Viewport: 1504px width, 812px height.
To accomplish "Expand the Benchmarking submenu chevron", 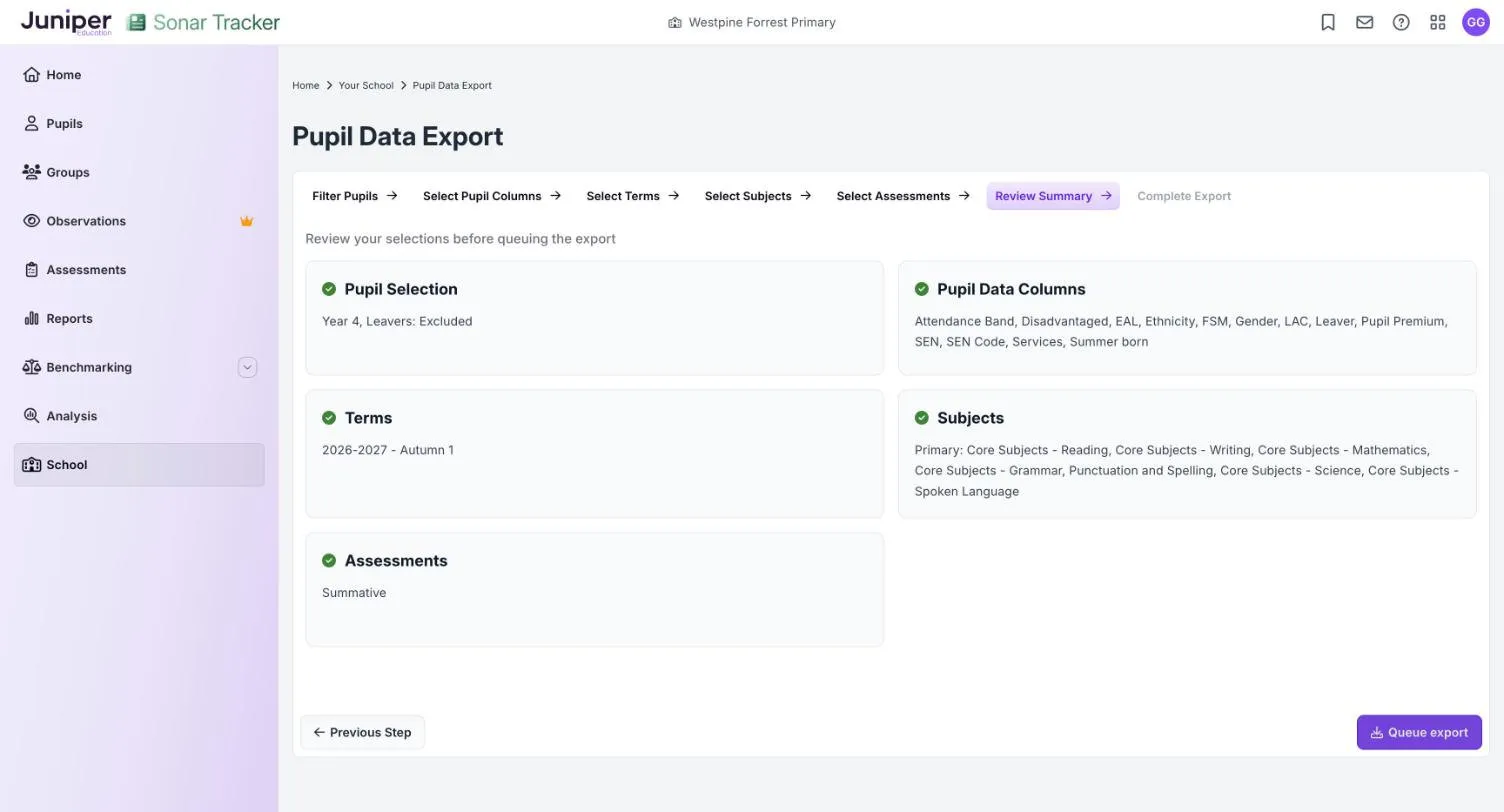I will coord(248,367).
